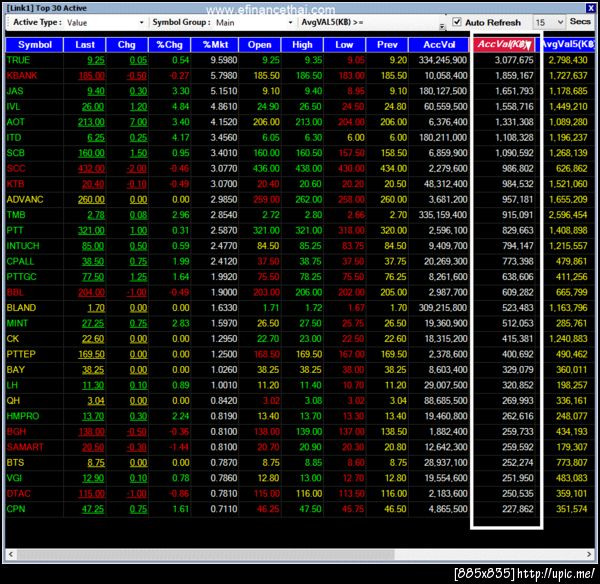The height and width of the screenshot is (584, 600).
Task: Select the CPN symbol
Action: click(16, 509)
